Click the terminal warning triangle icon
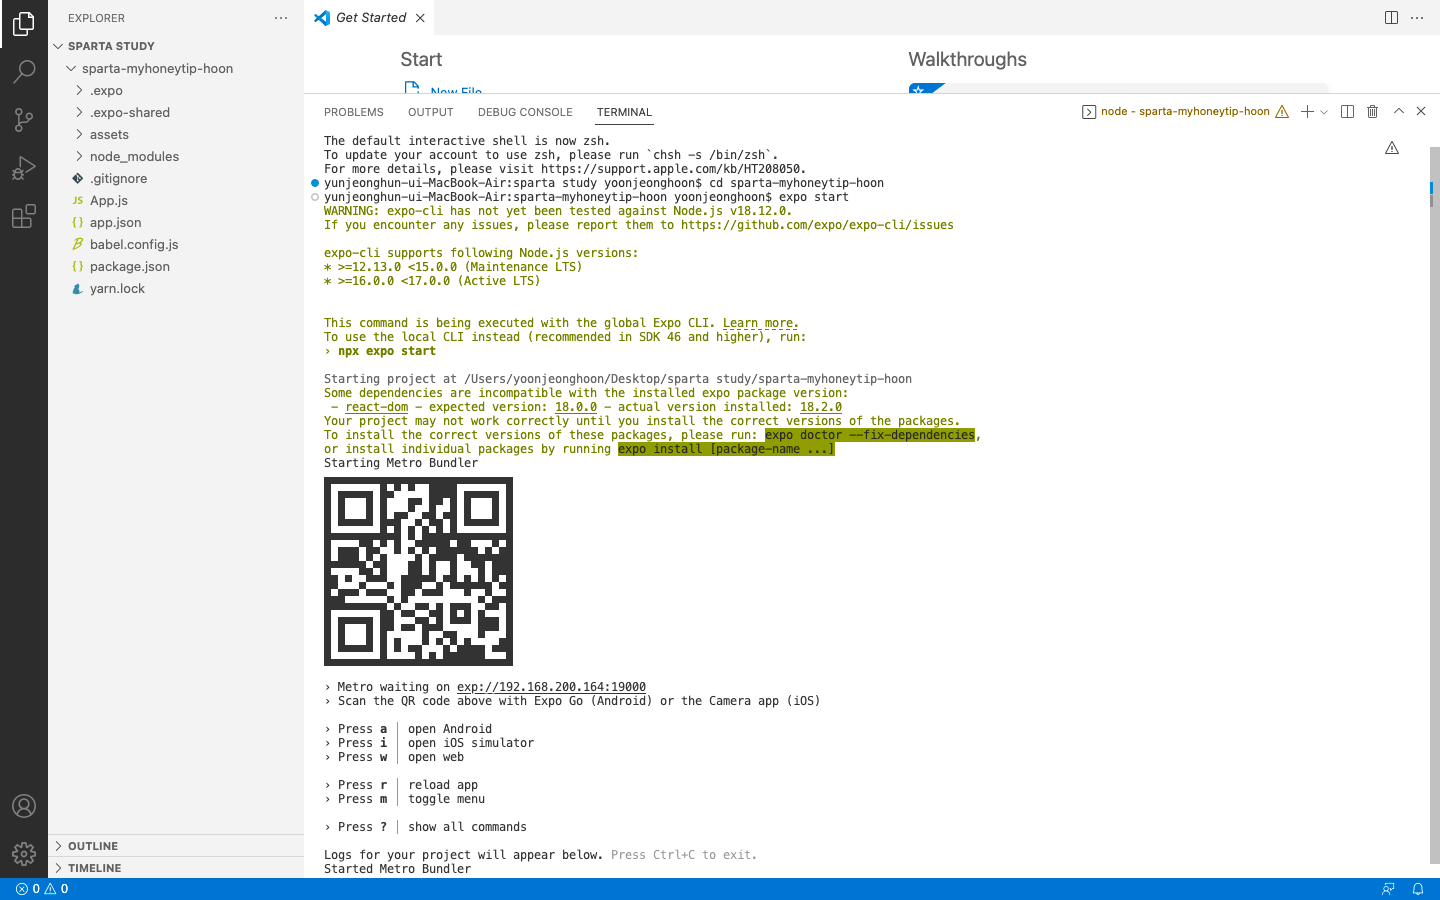 (x=1392, y=148)
